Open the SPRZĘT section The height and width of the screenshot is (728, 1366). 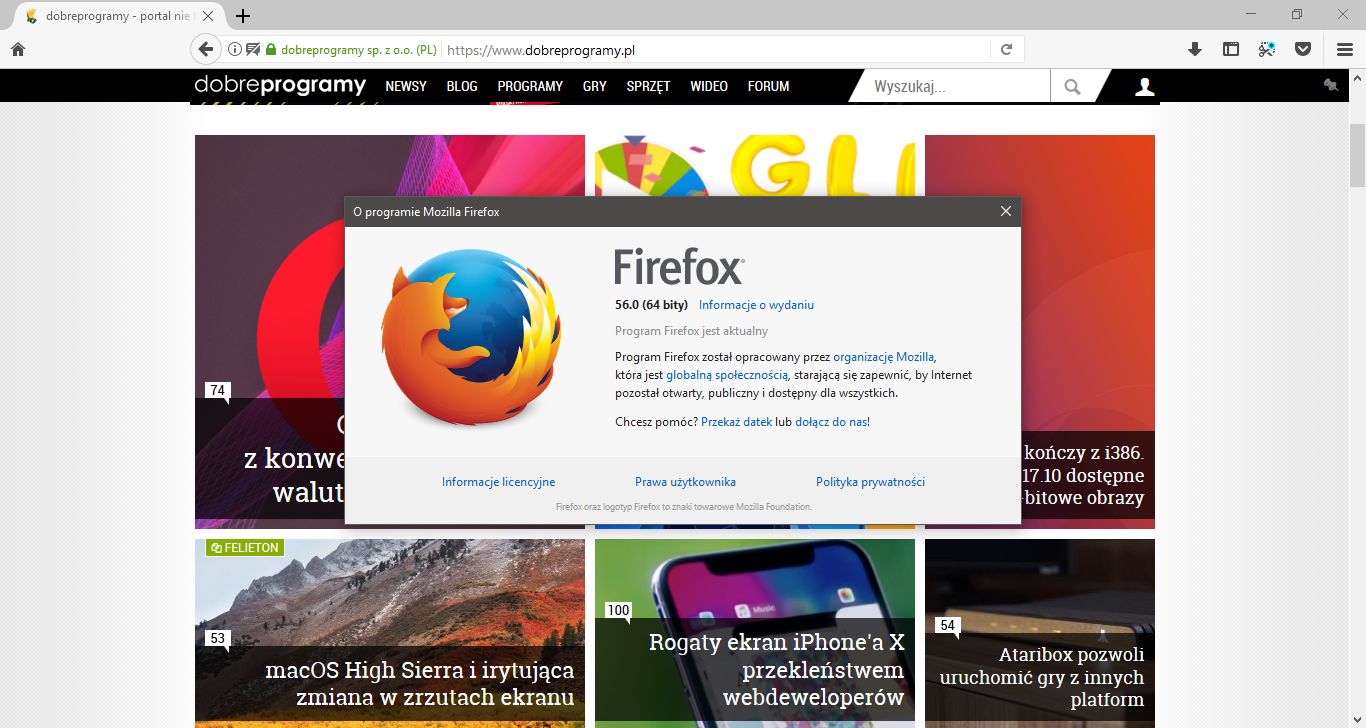coord(648,86)
